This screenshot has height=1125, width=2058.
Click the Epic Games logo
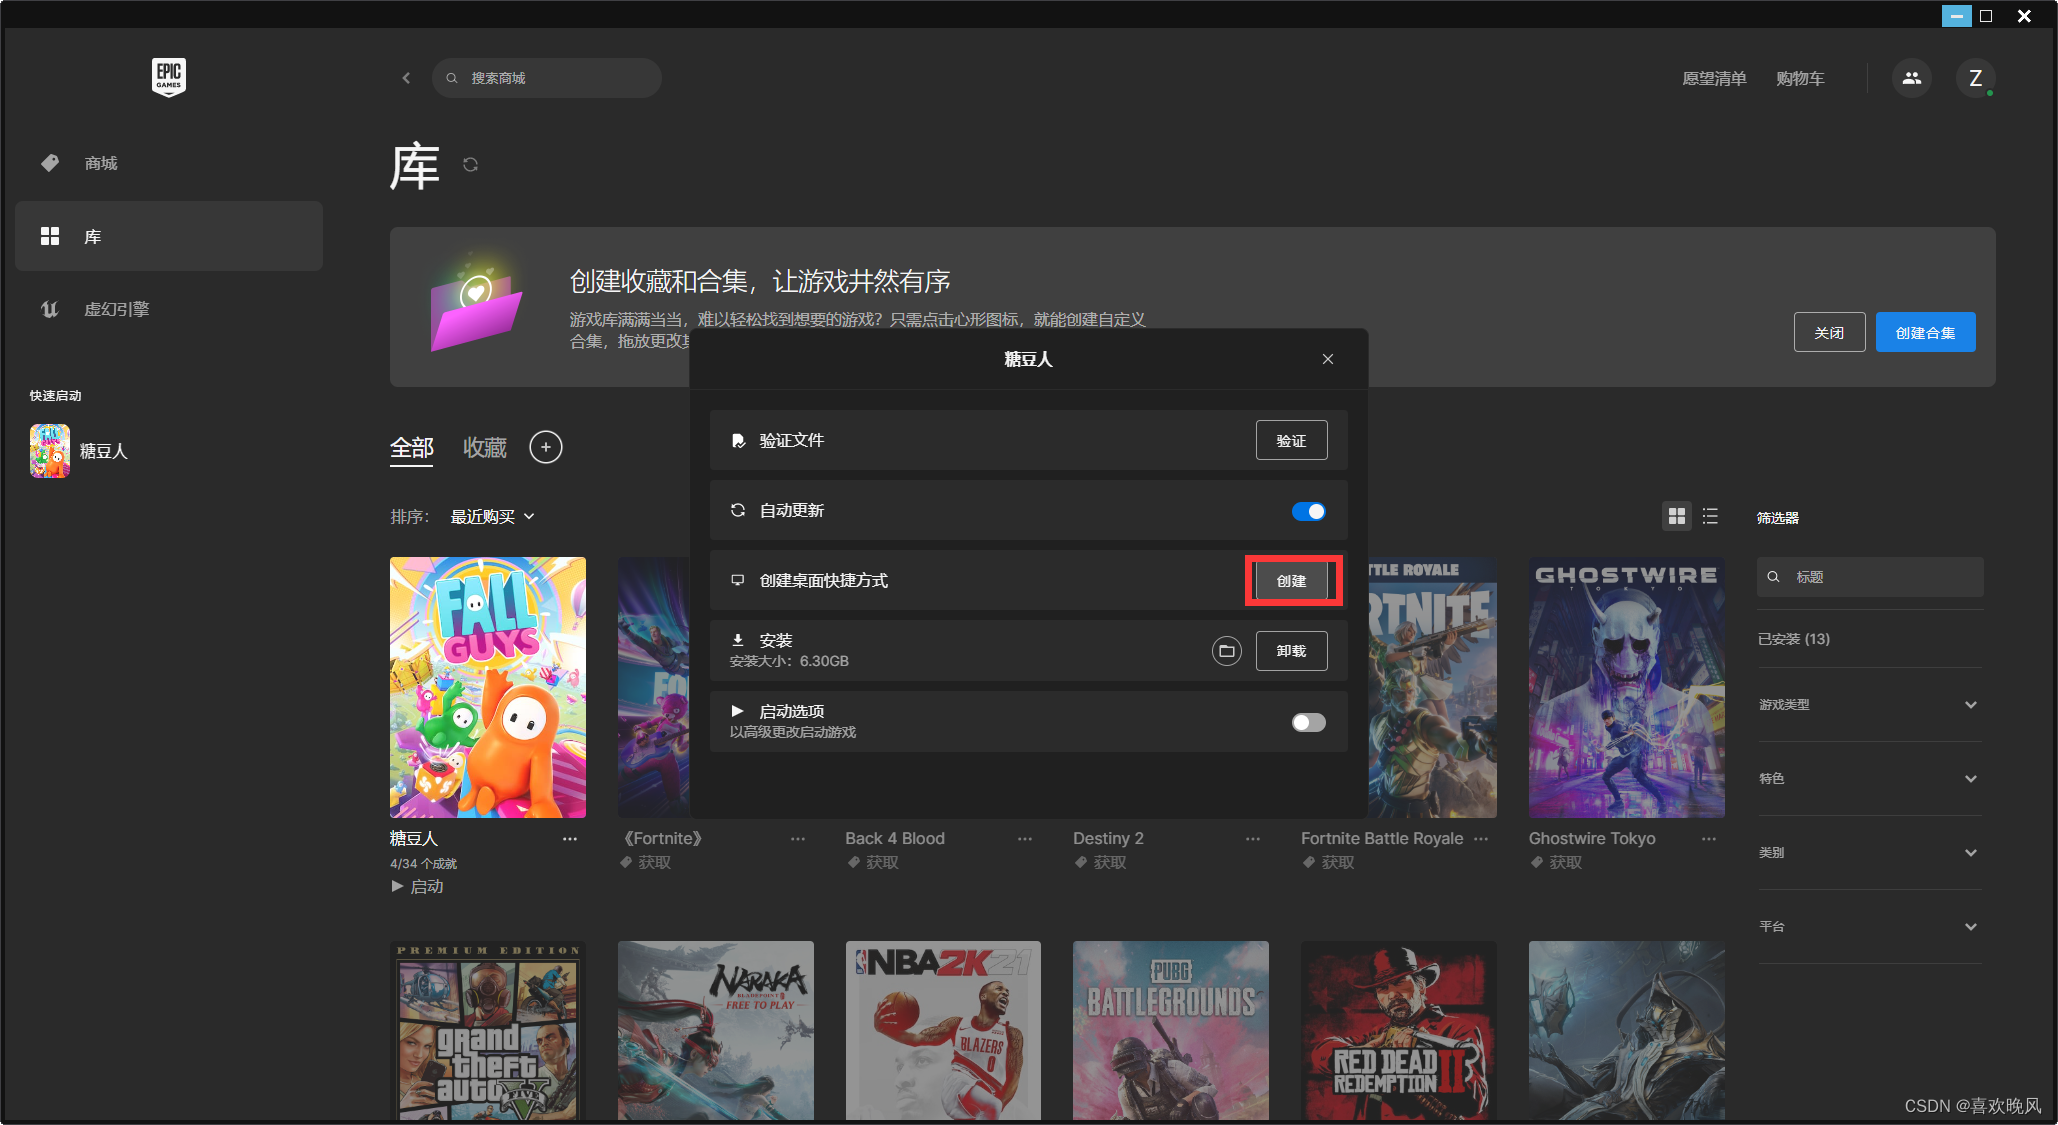[169, 77]
